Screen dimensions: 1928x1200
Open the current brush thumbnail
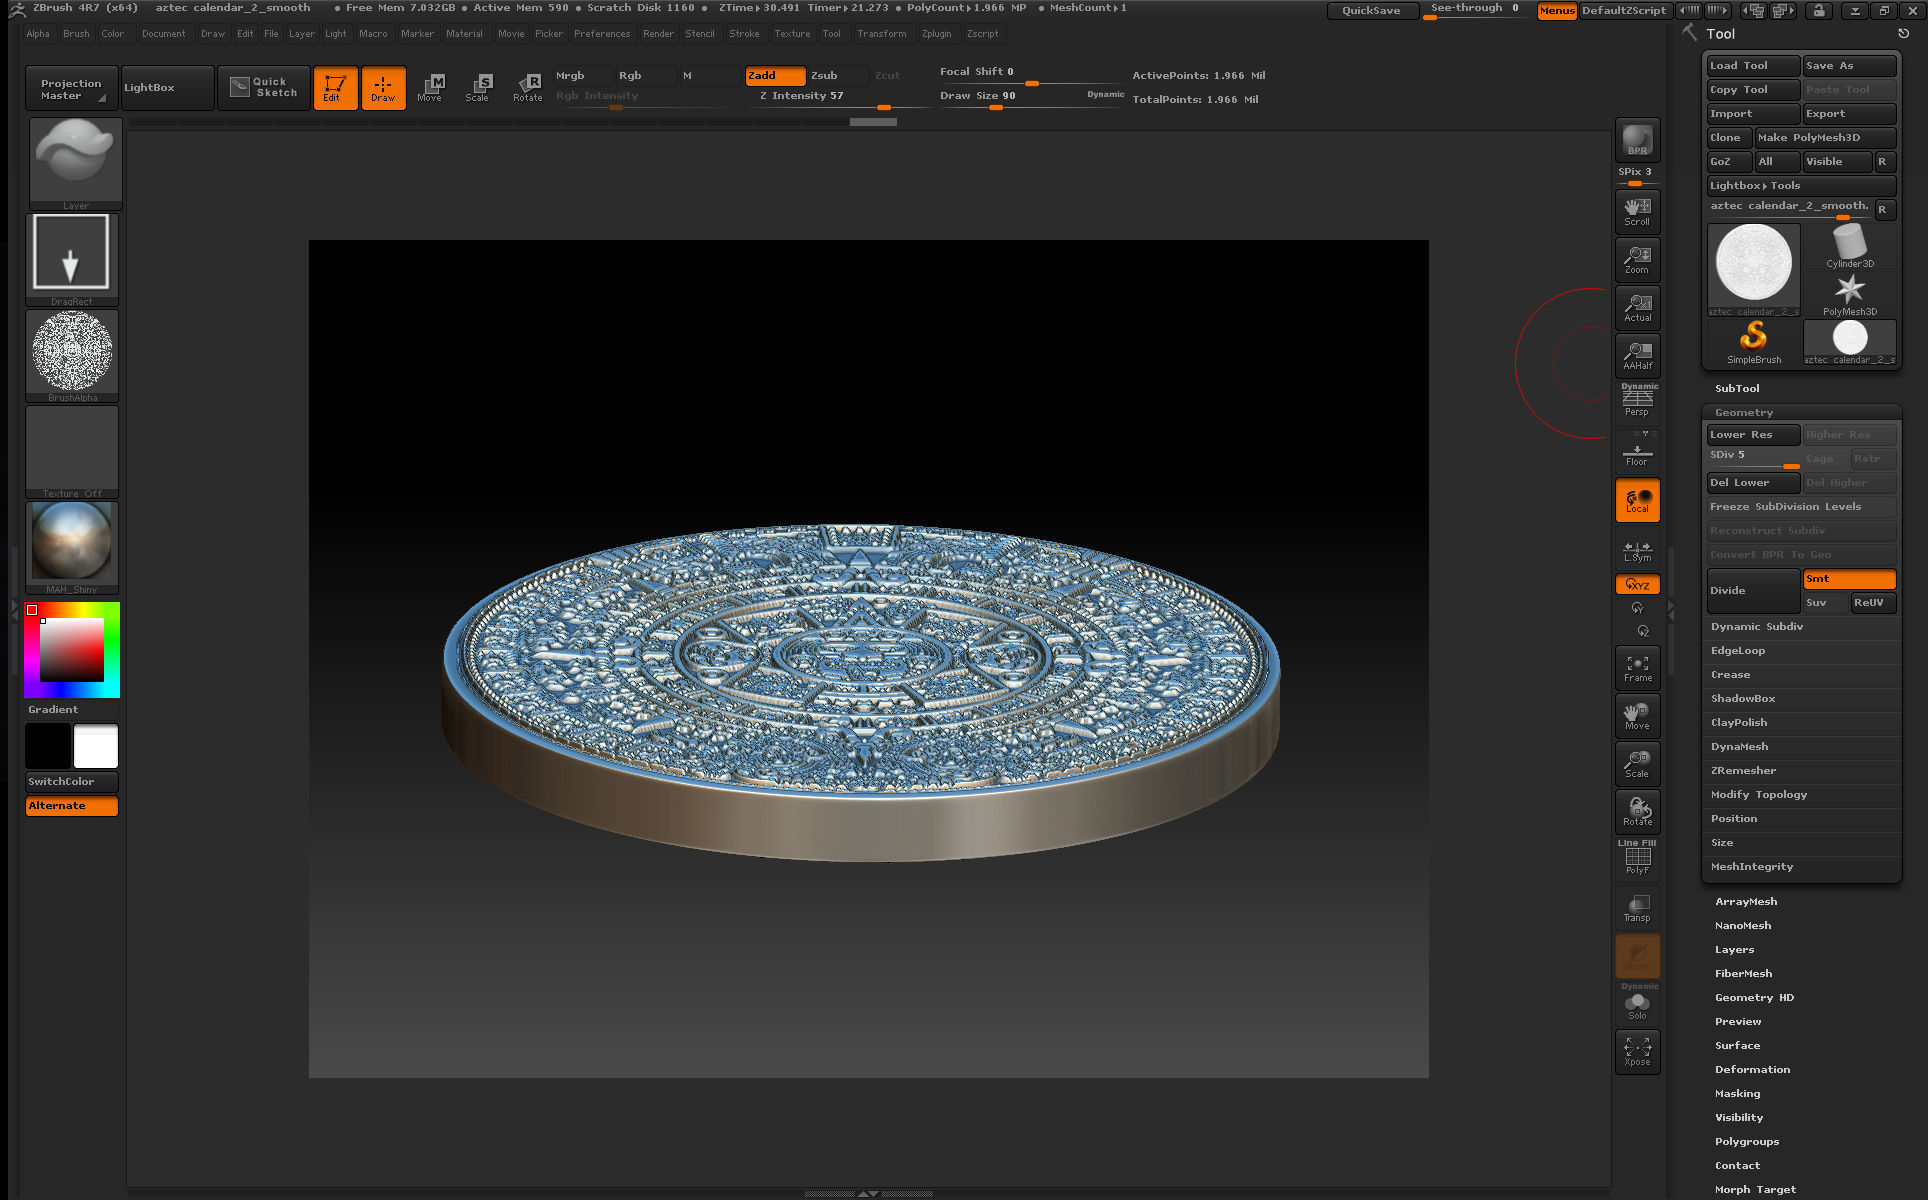75,164
